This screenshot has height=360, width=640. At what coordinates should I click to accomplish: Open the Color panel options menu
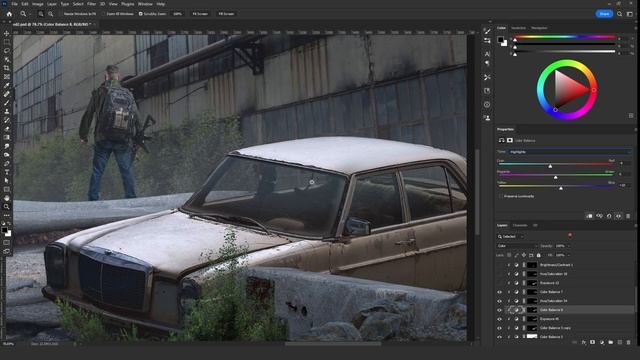point(635,28)
